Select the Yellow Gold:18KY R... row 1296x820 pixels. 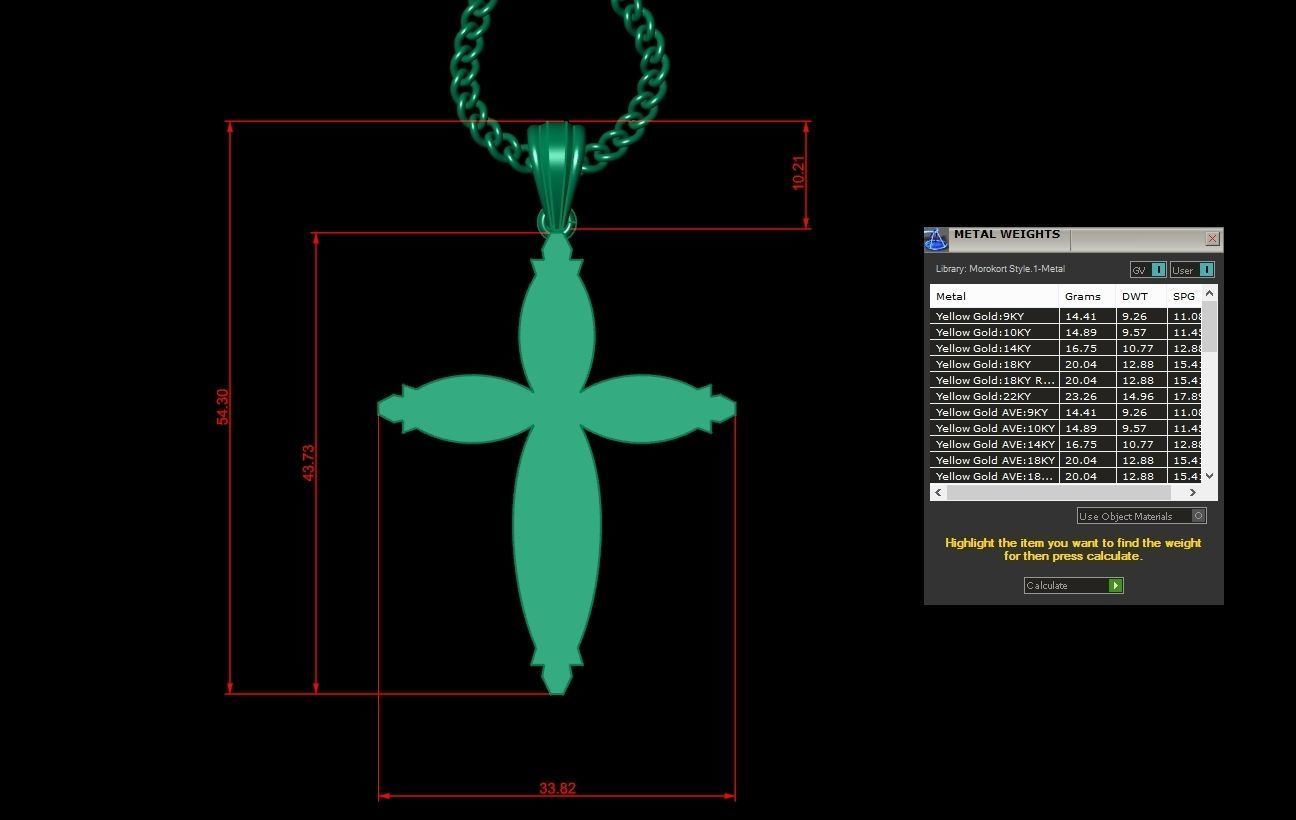pyautogui.click(x=1066, y=380)
